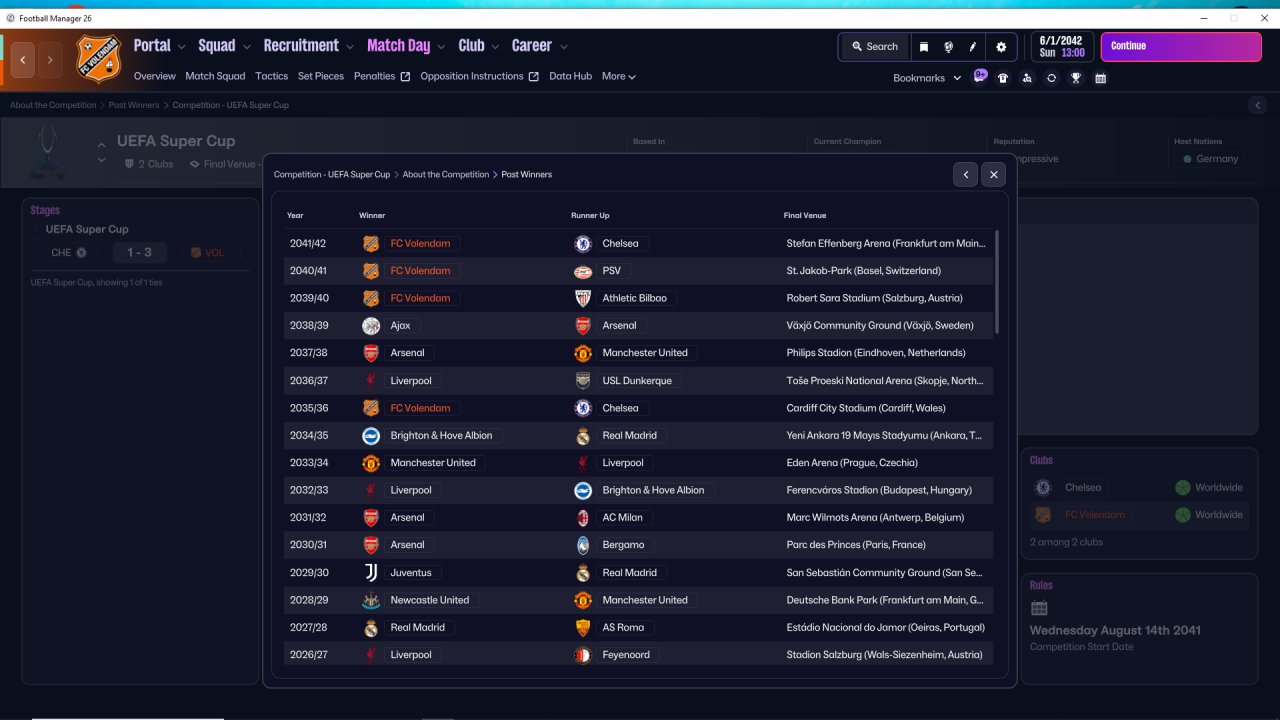The width and height of the screenshot is (1280, 720).
Task: Switch to the Tactics tab
Action: [x=271, y=76]
